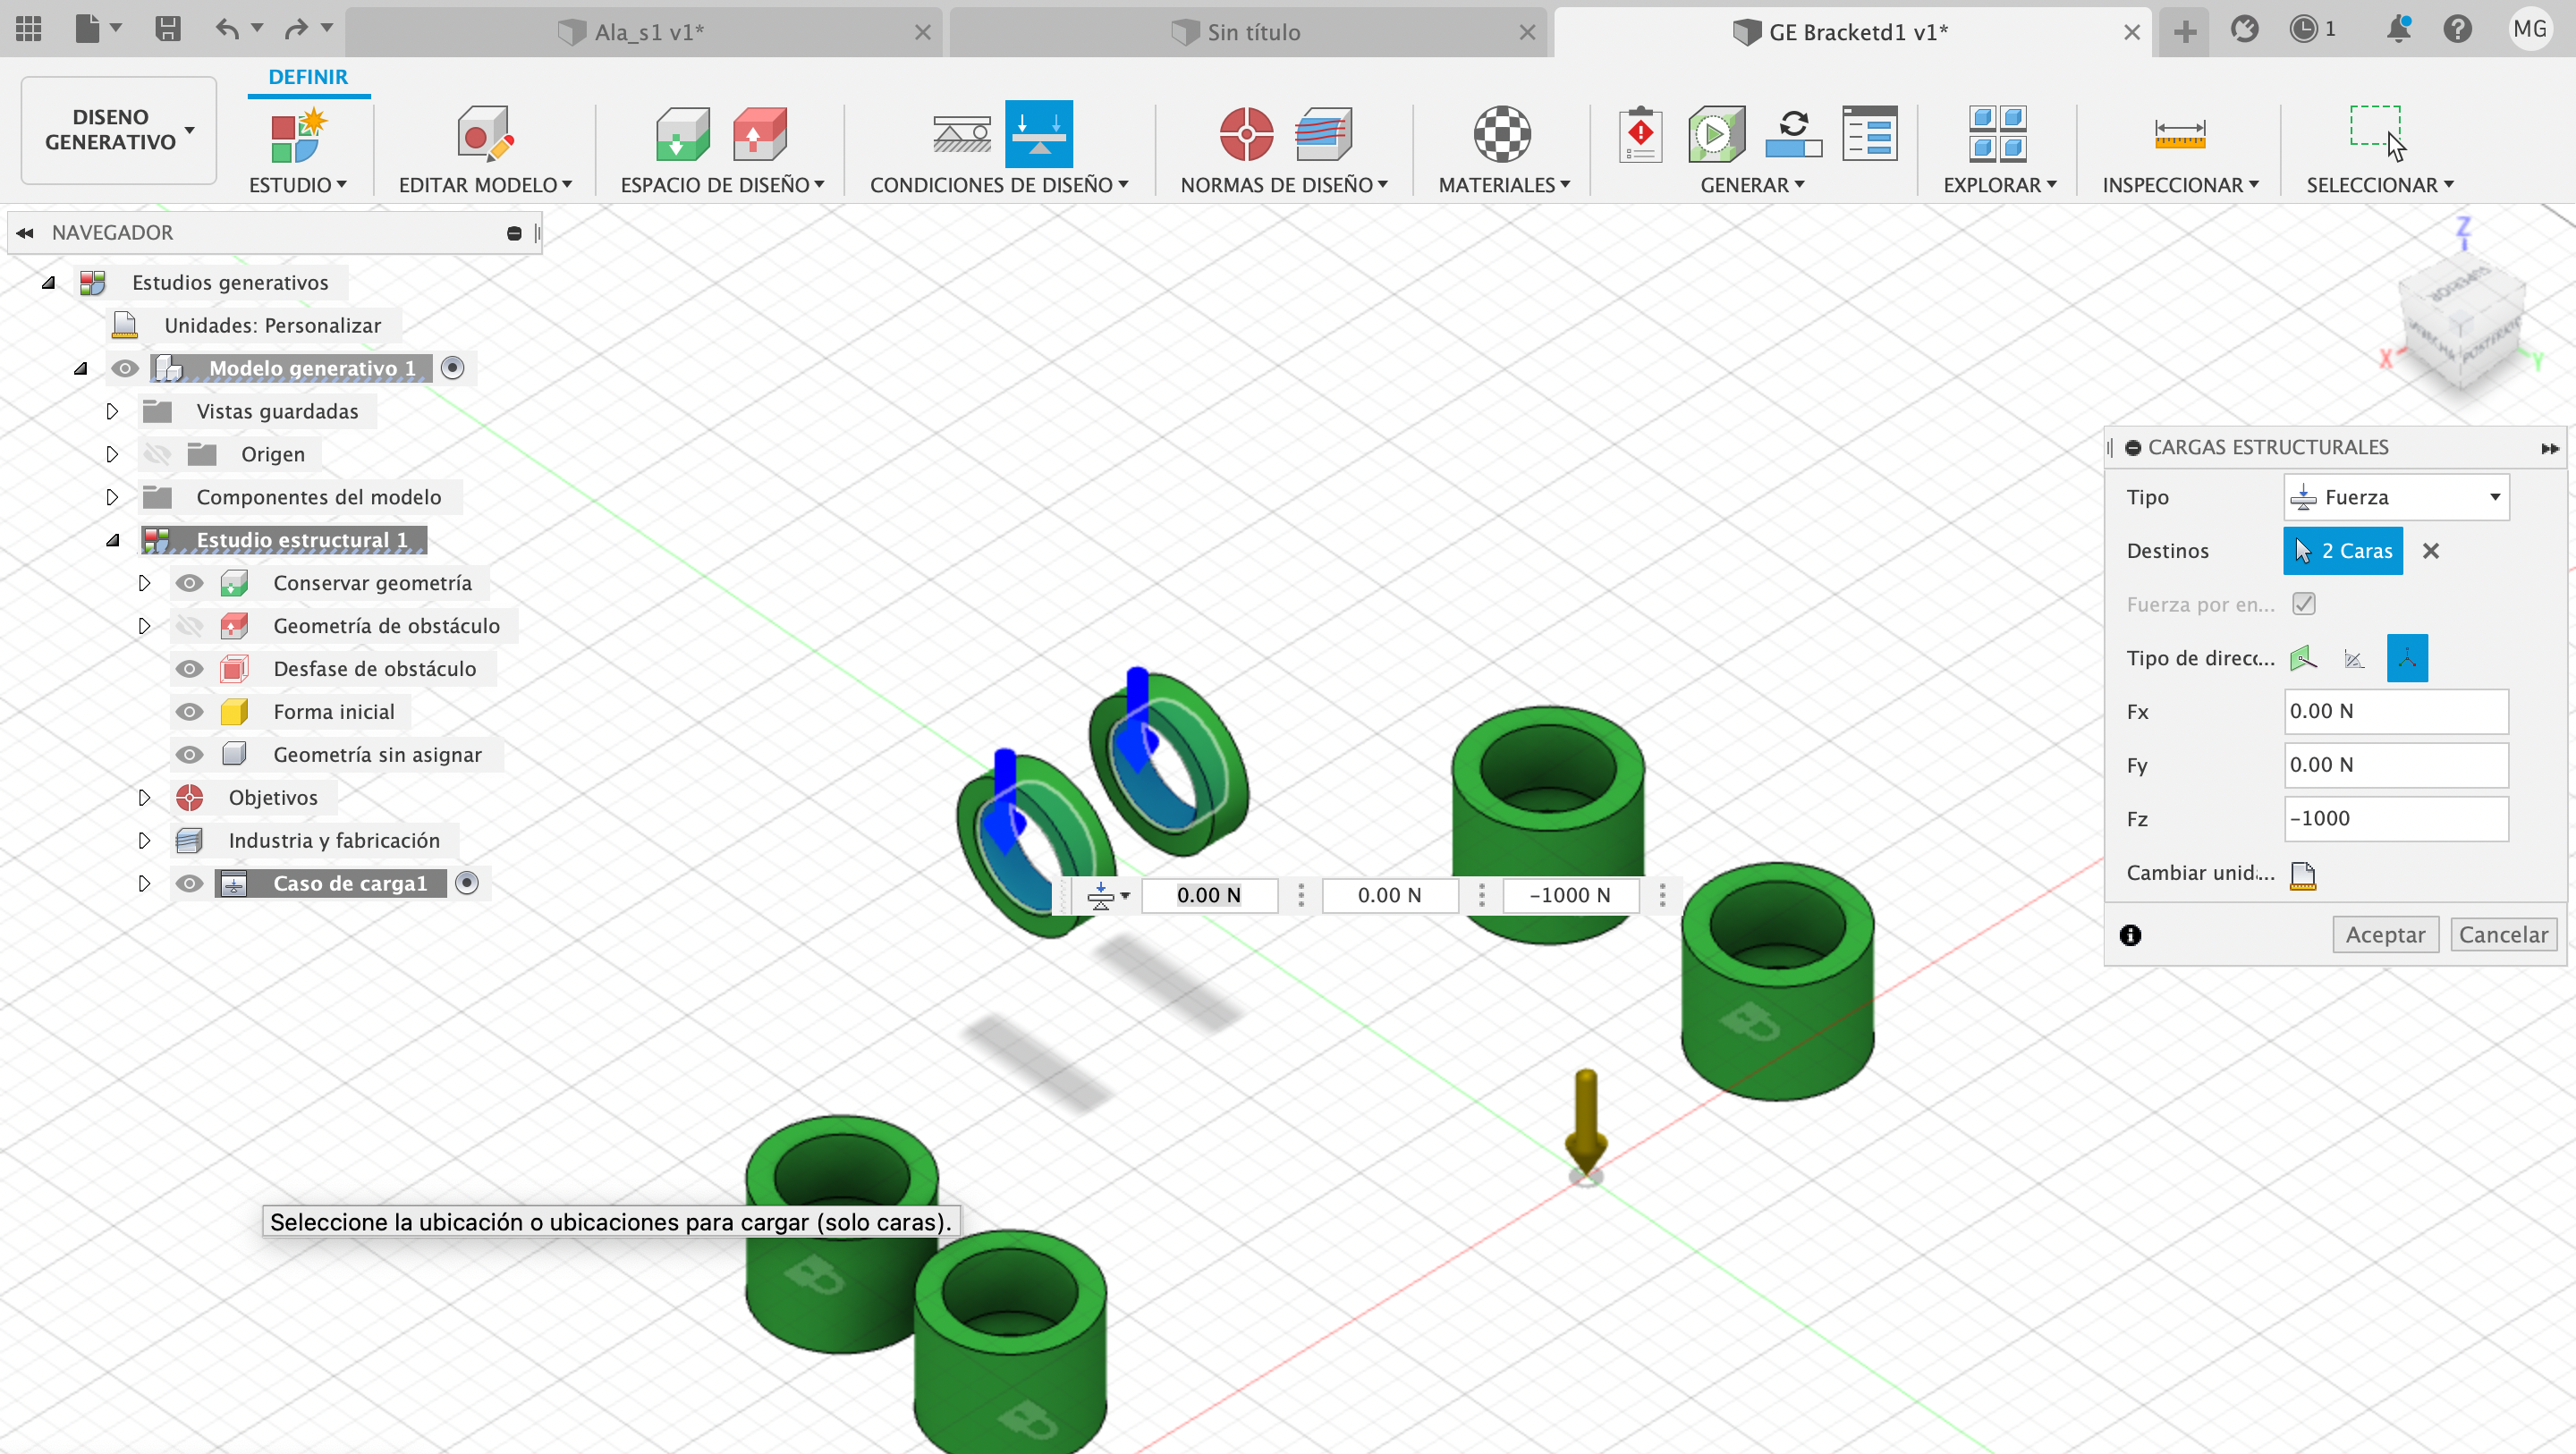Click the Redo arrow icon
This screenshot has width=2576, height=1454.
(x=295, y=29)
